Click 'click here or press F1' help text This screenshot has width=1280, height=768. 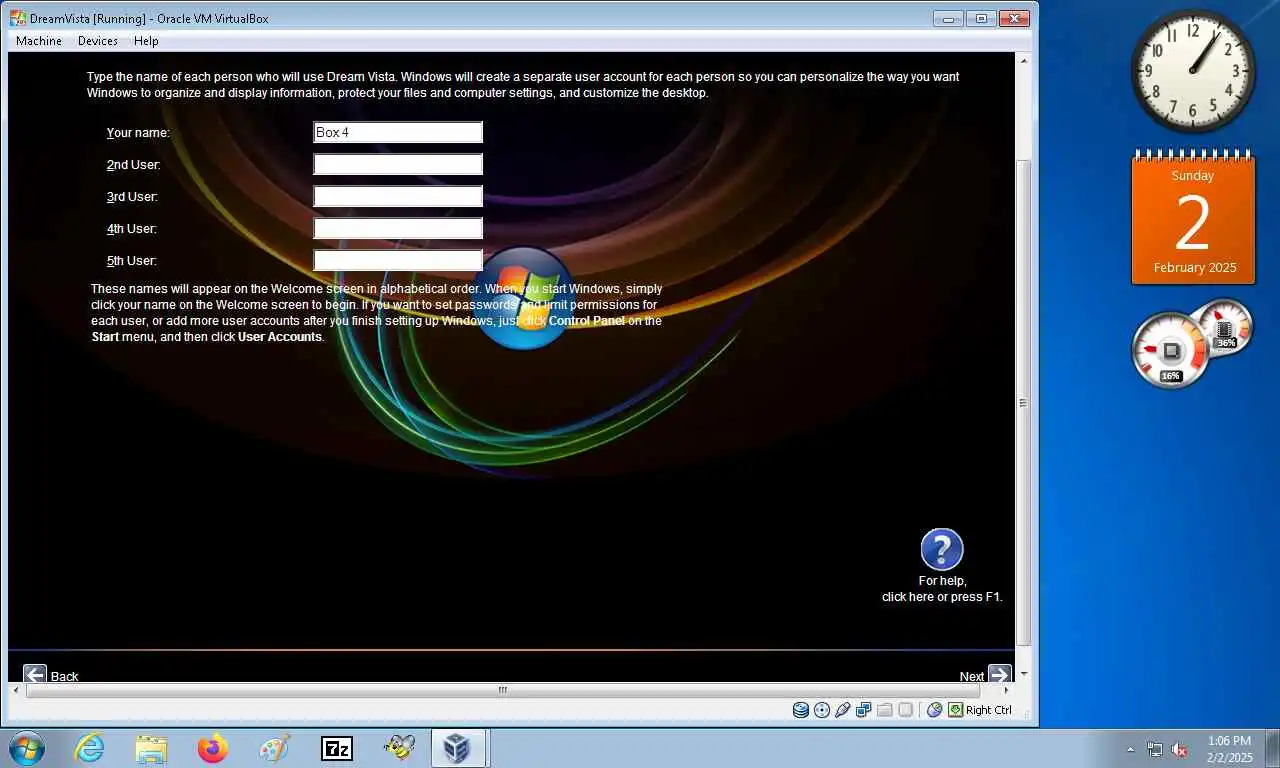(942, 597)
